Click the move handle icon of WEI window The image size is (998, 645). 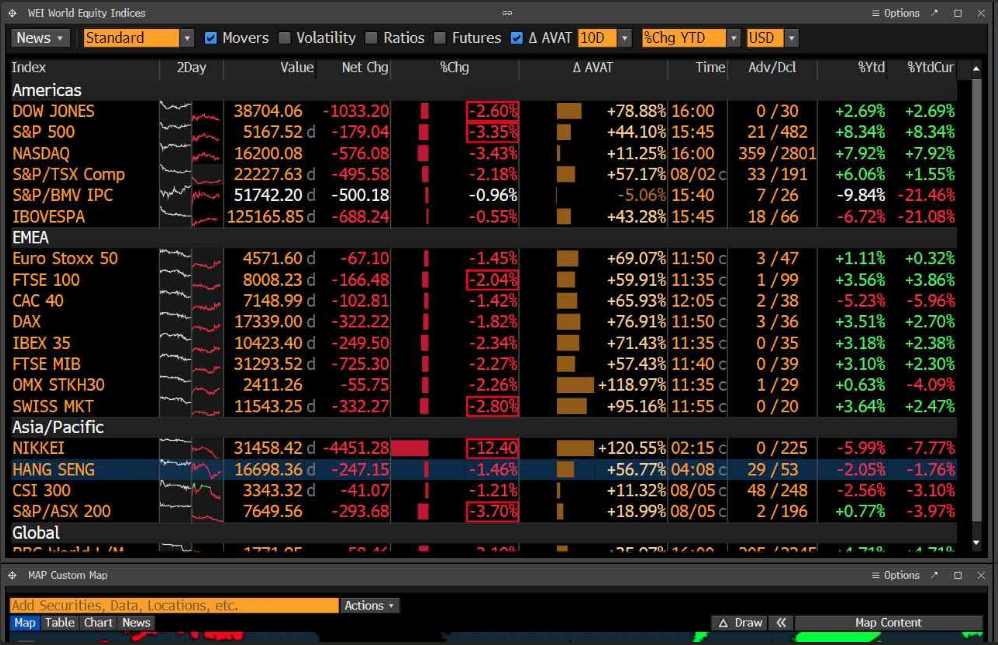12,13
